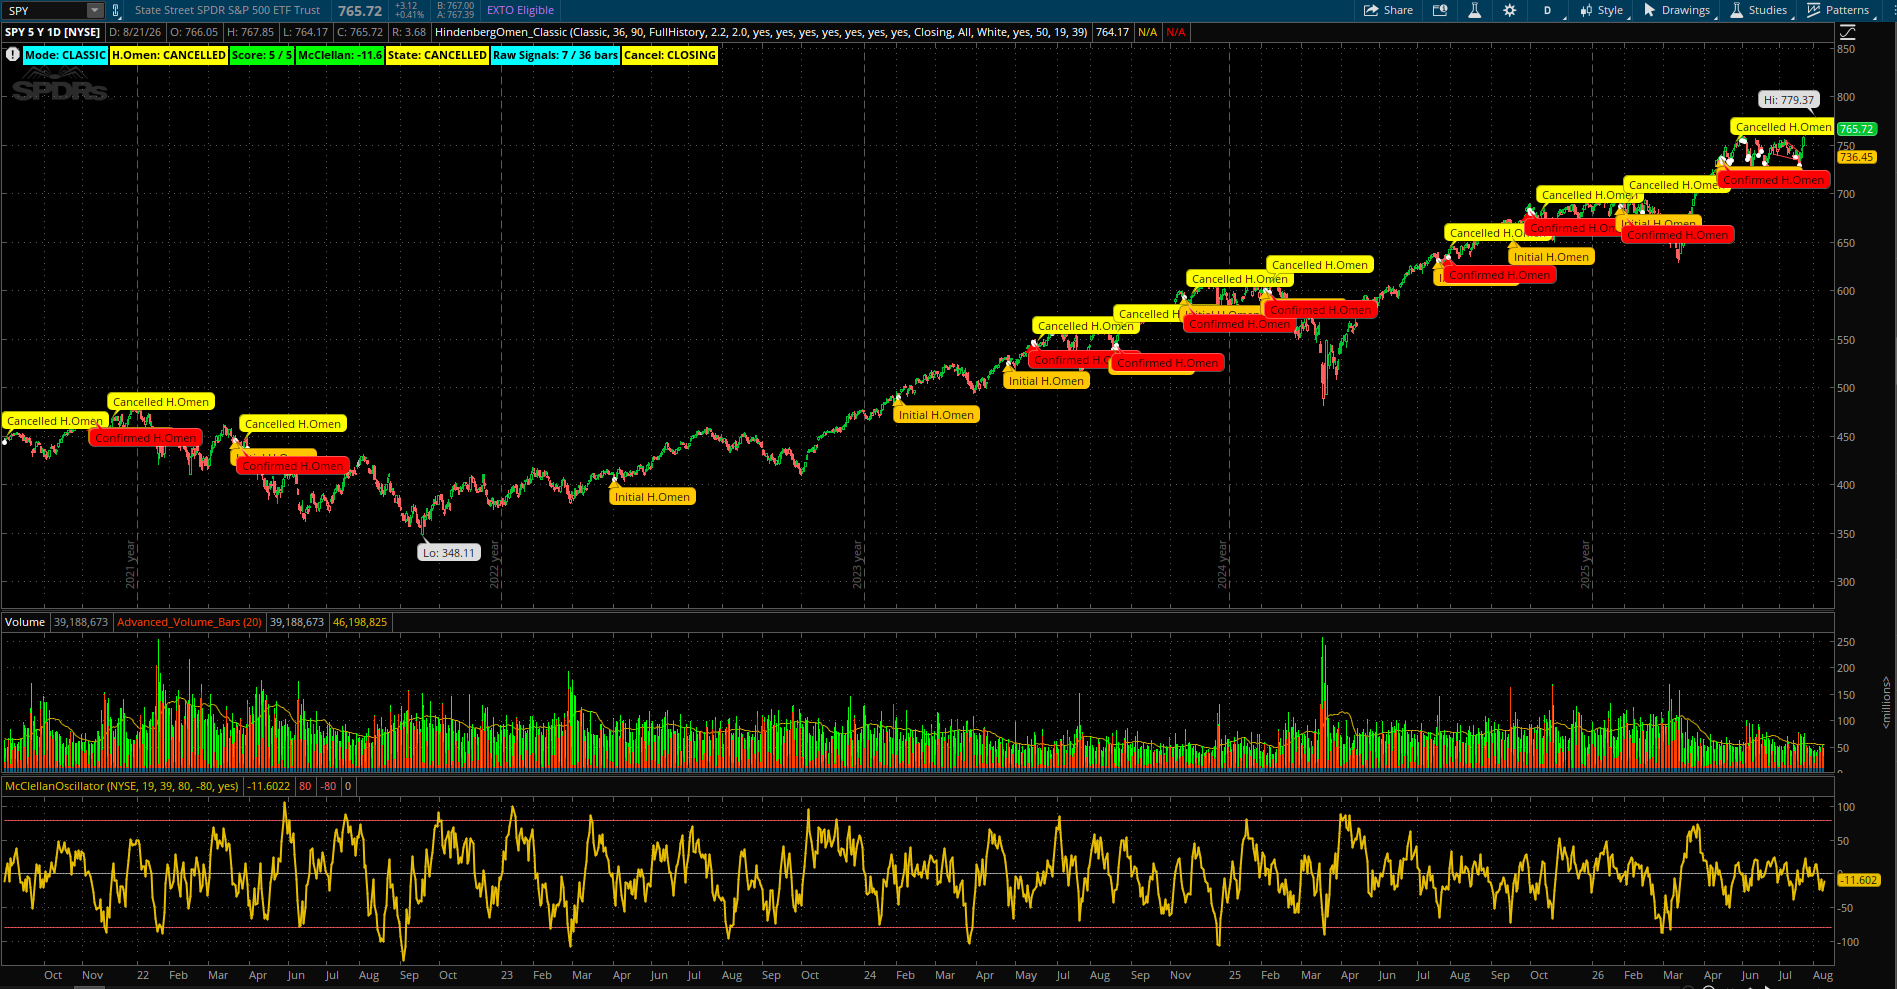1897x989 pixels.
Task: Click the symbol link chain icon
Action: [115, 11]
